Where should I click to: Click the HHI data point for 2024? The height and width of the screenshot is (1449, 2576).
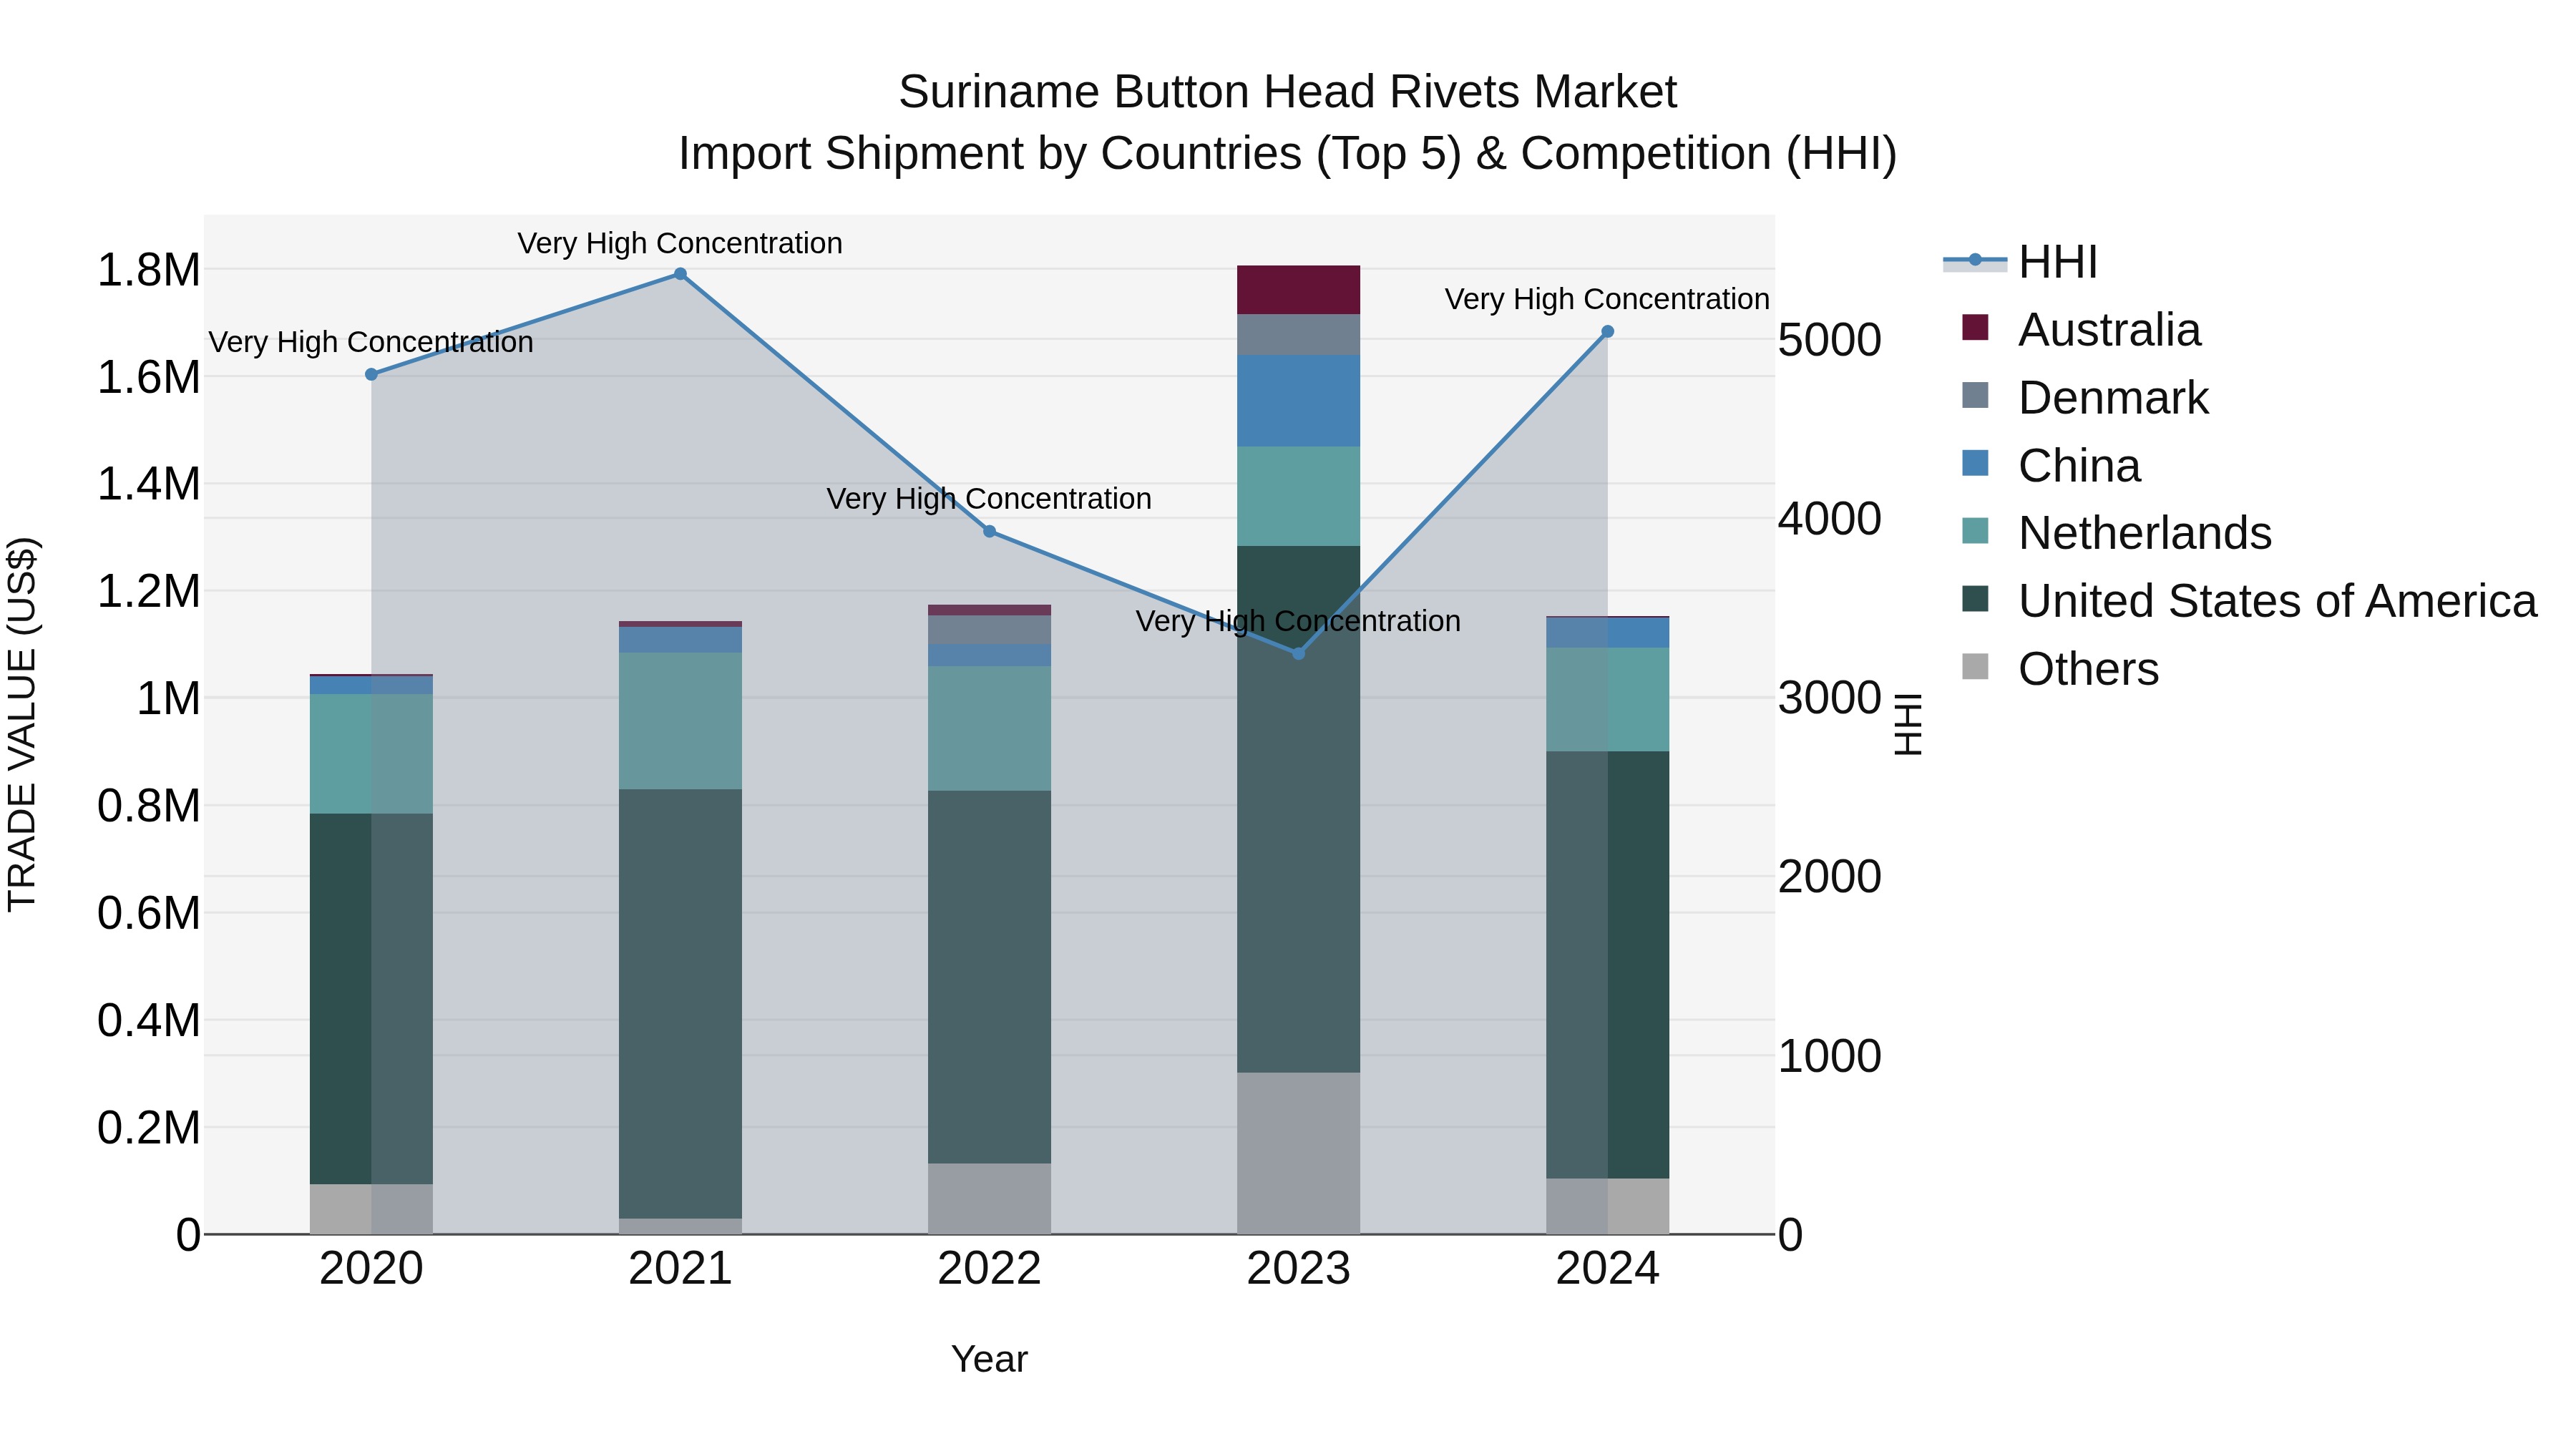click(x=1607, y=331)
